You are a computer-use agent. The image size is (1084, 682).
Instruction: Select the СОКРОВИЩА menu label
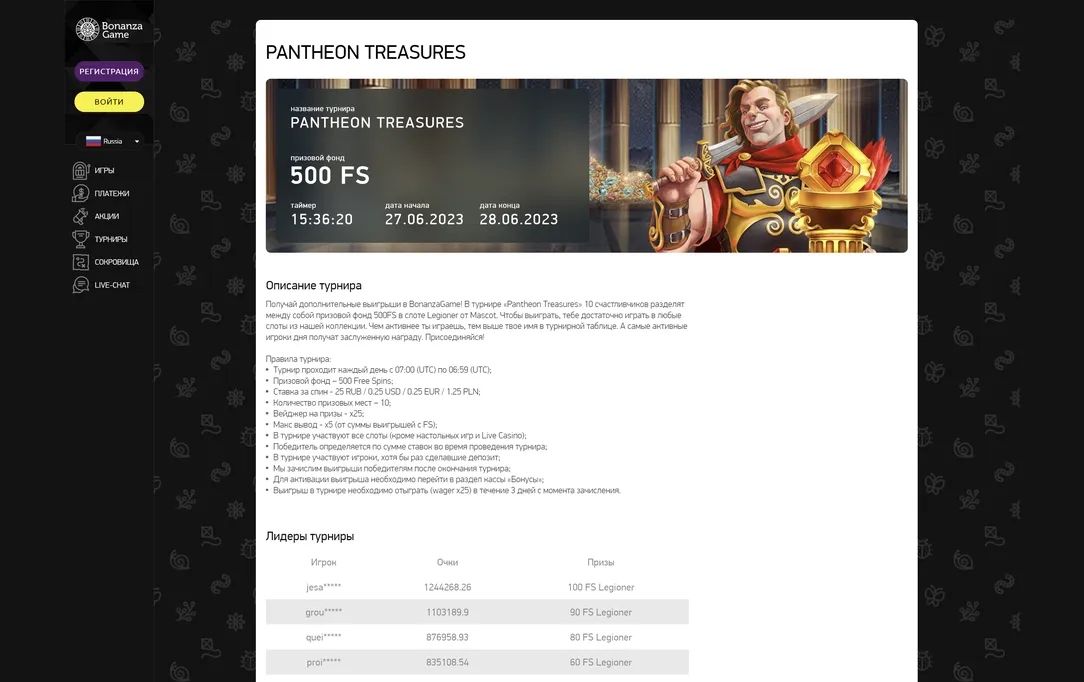[x=117, y=262]
